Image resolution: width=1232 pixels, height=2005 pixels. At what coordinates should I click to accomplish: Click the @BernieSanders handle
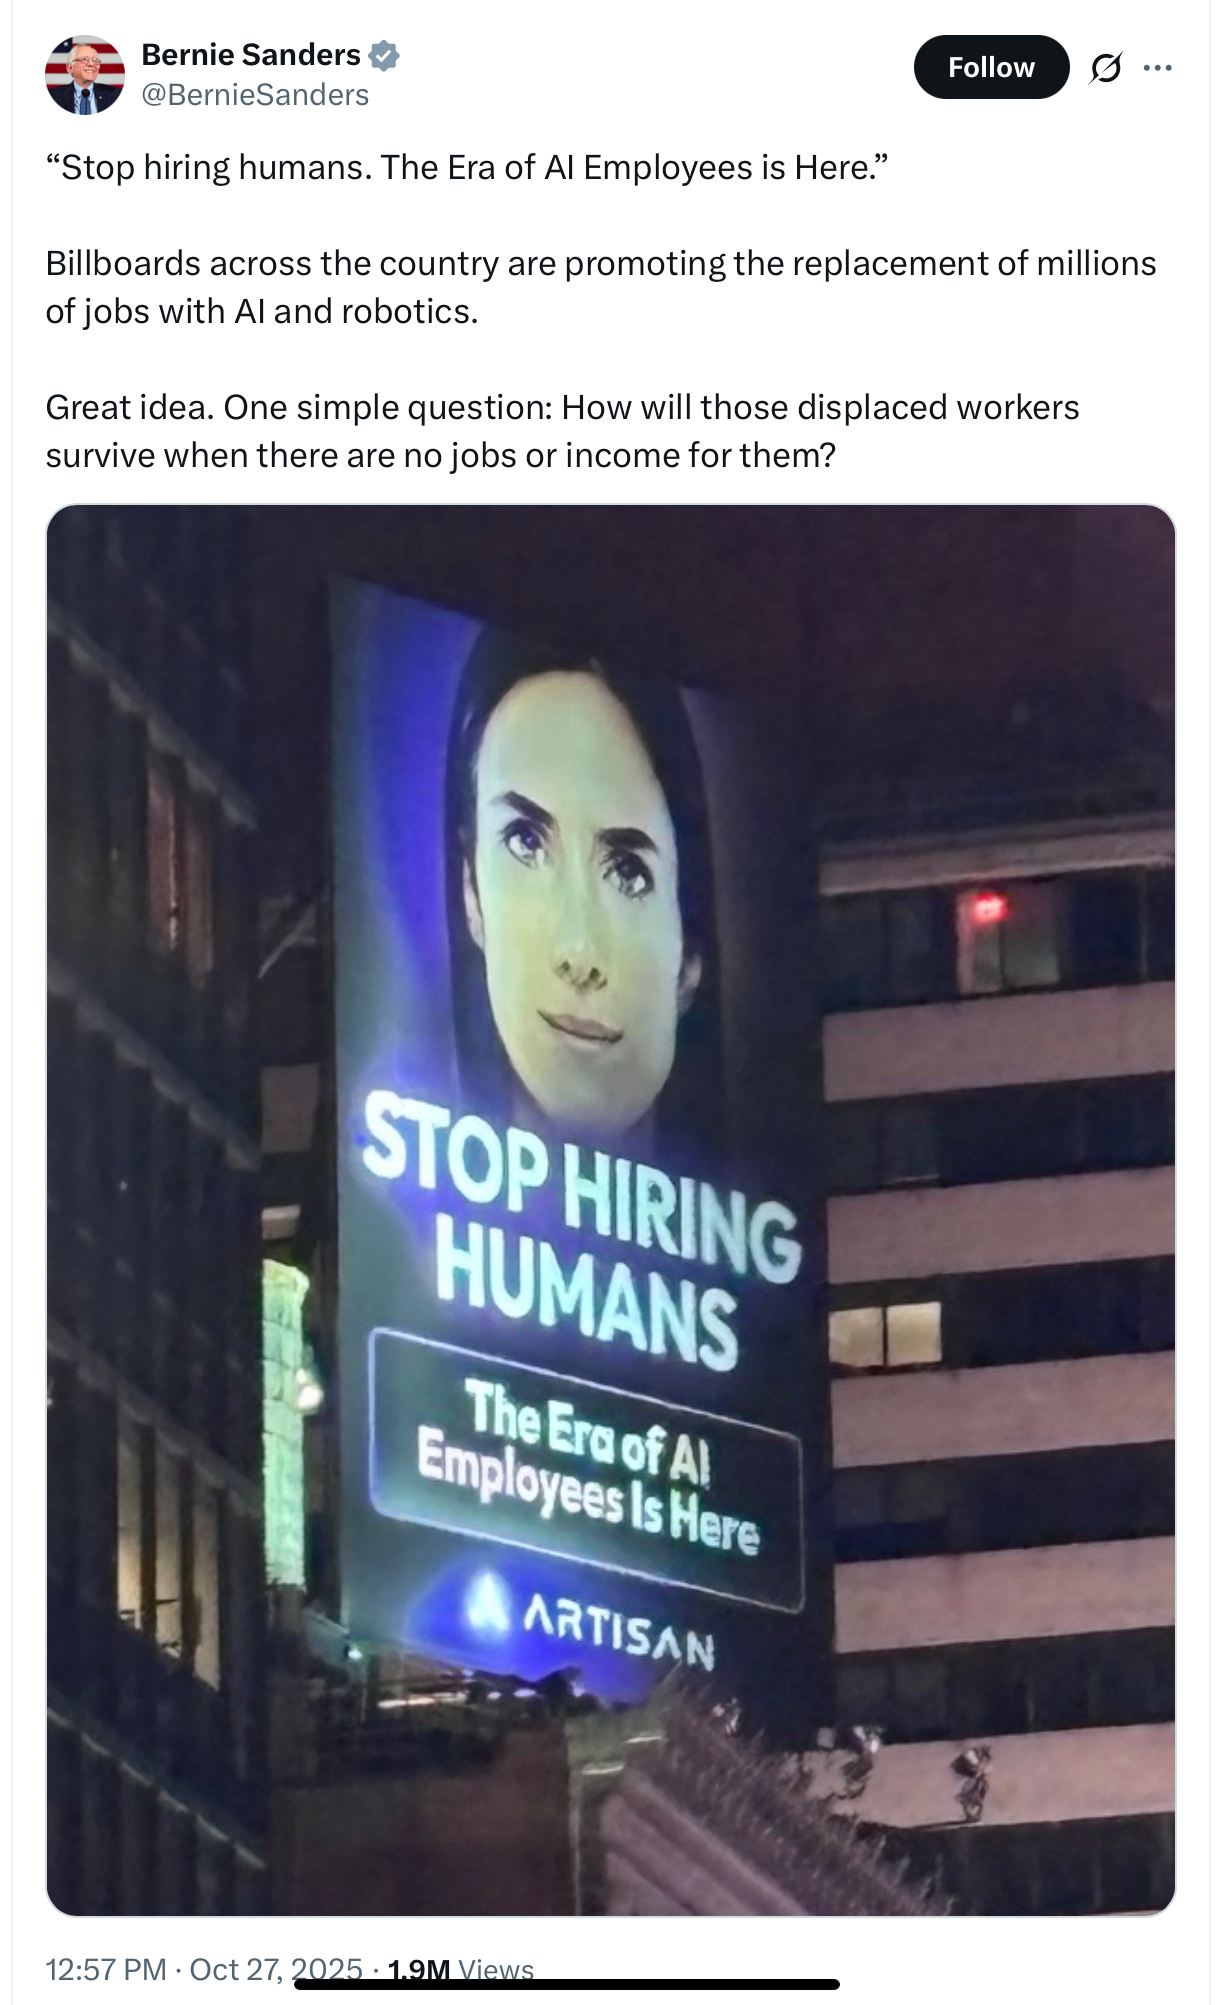(x=255, y=95)
